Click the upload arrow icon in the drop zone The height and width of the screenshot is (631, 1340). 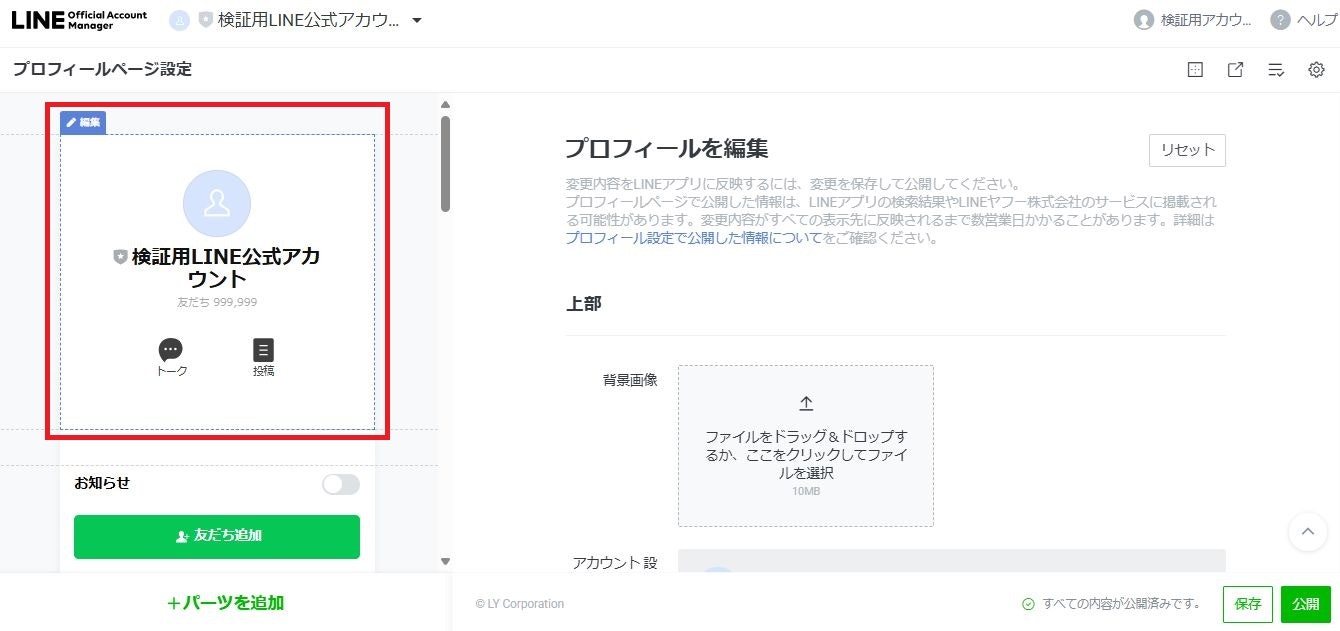(806, 404)
